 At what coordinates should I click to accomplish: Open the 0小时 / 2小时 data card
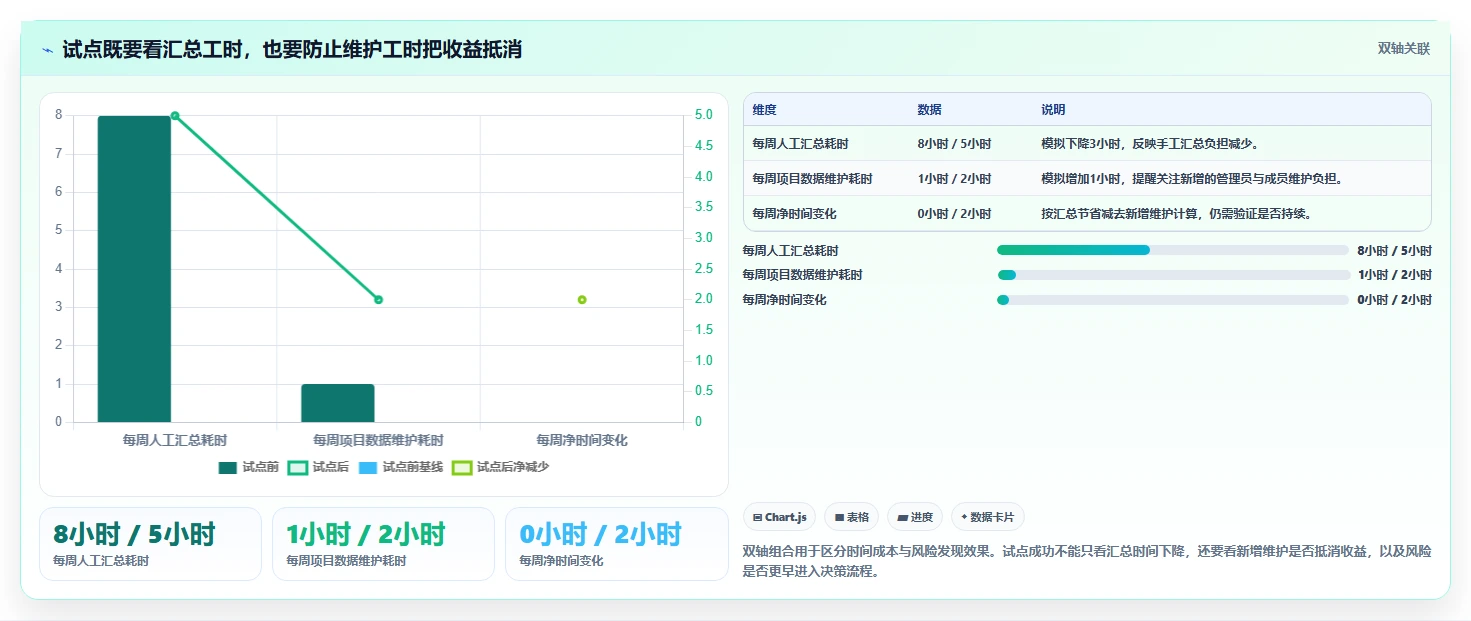pos(616,544)
